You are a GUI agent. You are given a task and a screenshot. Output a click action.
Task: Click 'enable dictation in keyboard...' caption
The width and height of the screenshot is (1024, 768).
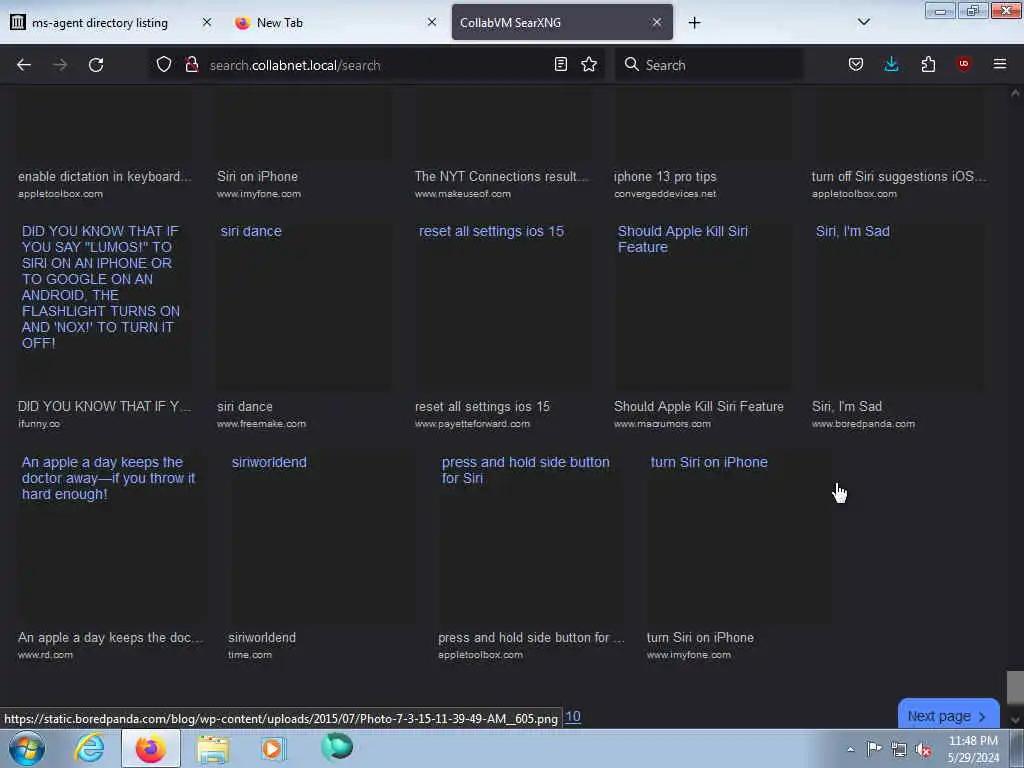104,176
